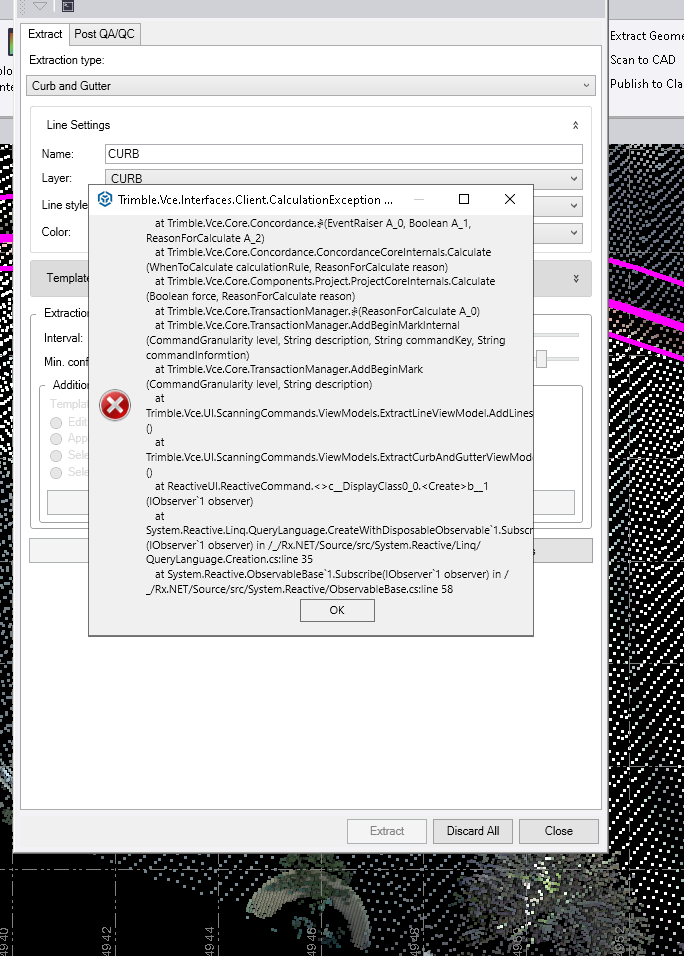Open the Layer CURB dropdown
Image resolution: width=684 pixels, height=956 pixels.
pos(344,179)
